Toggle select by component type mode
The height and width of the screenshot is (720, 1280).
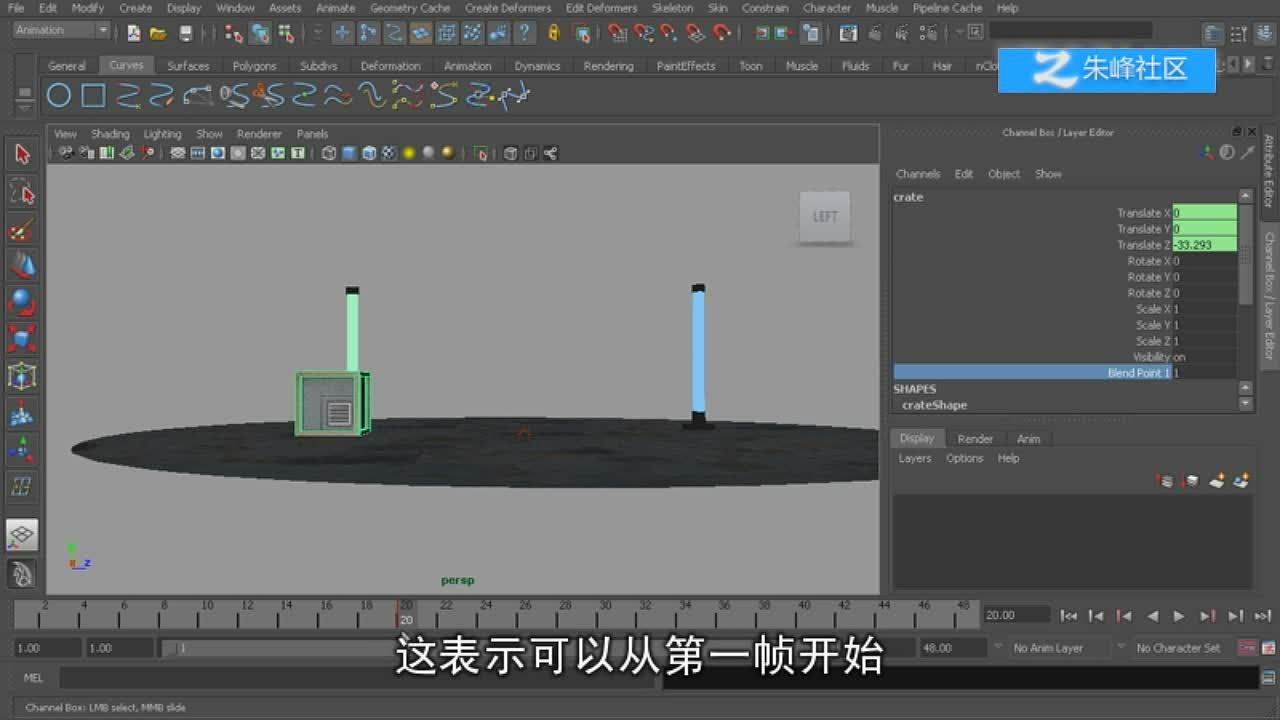click(x=286, y=33)
